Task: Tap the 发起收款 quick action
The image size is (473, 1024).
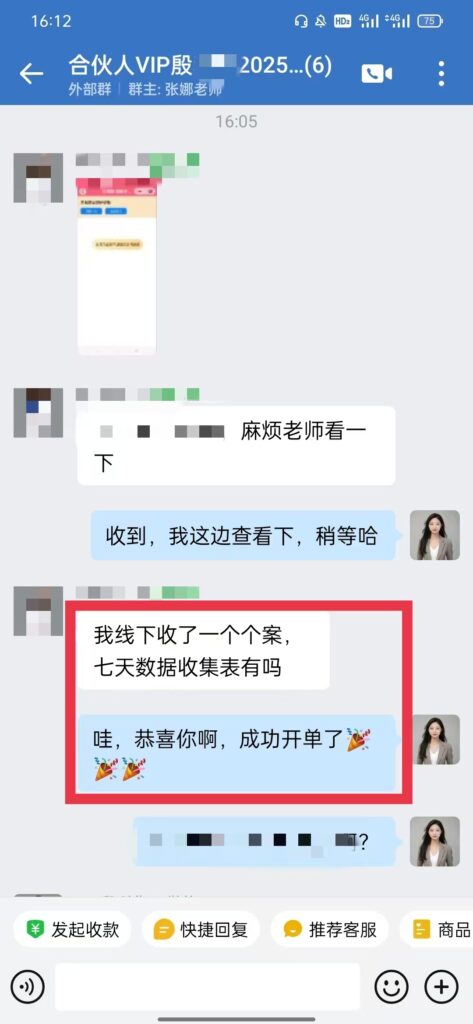Action: click(x=72, y=929)
